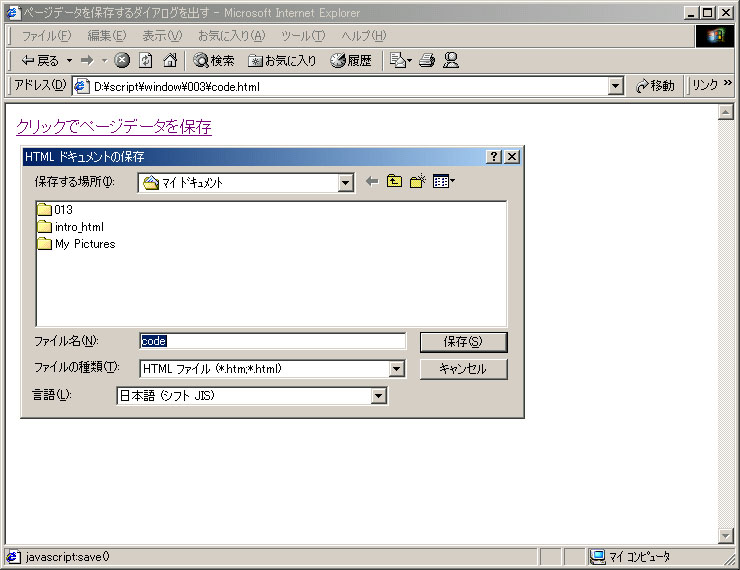Viewport: 740px width, 570px height.
Task: Expand the 保存する場所 location dropdown
Action: point(346,183)
